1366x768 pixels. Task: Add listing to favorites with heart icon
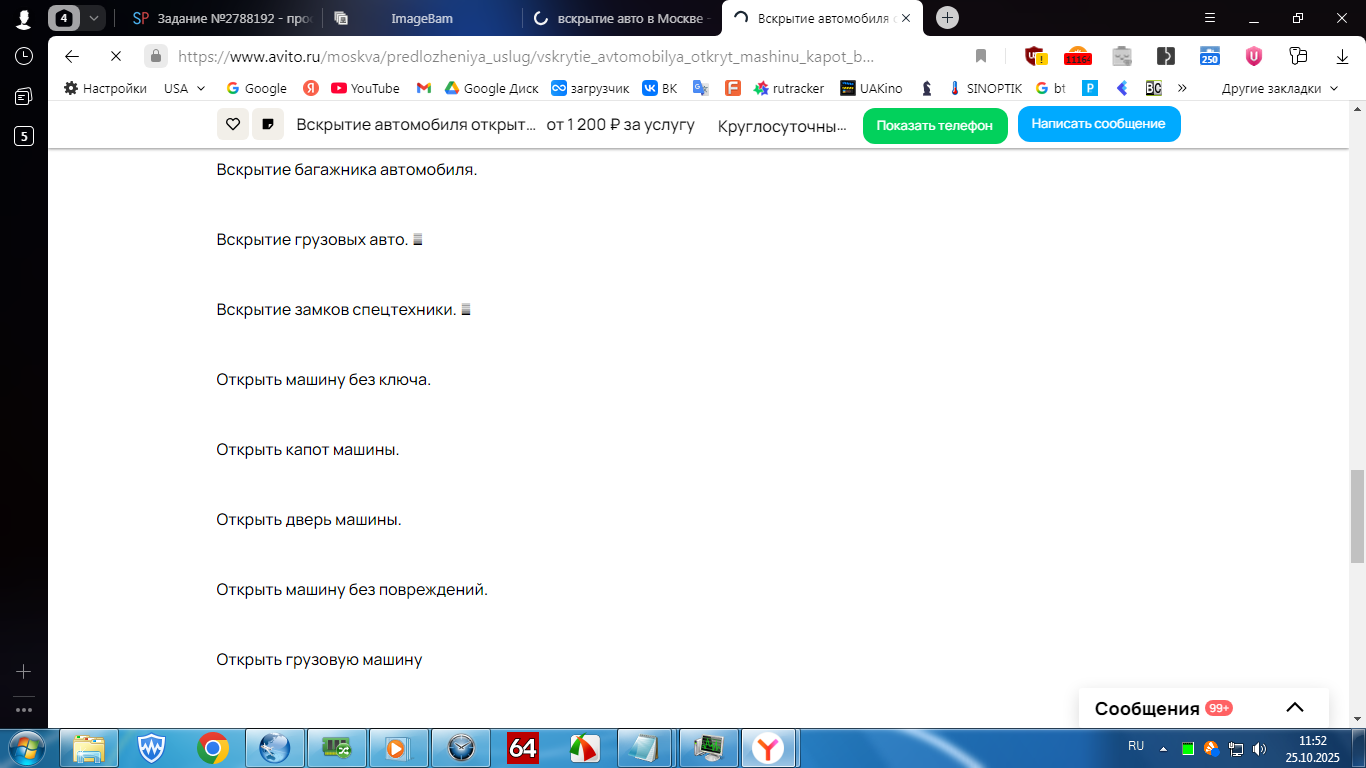(232, 124)
